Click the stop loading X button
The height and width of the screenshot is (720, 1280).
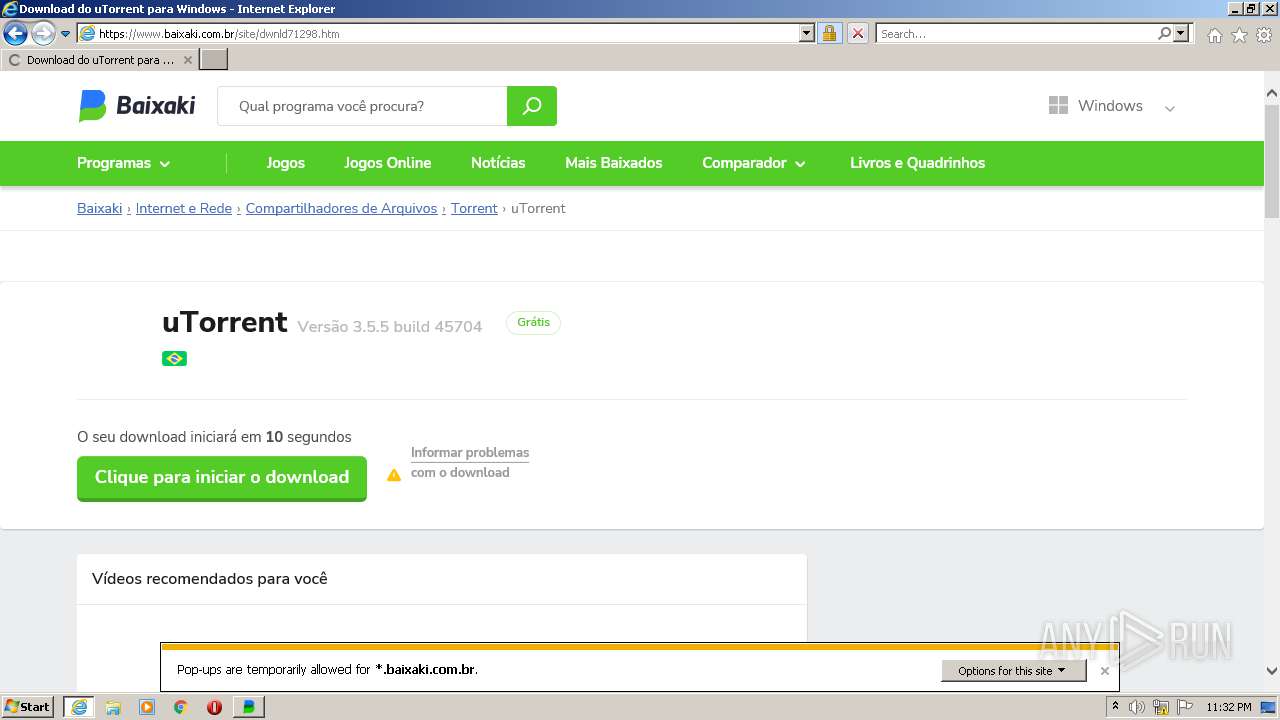(x=858, y=33)
